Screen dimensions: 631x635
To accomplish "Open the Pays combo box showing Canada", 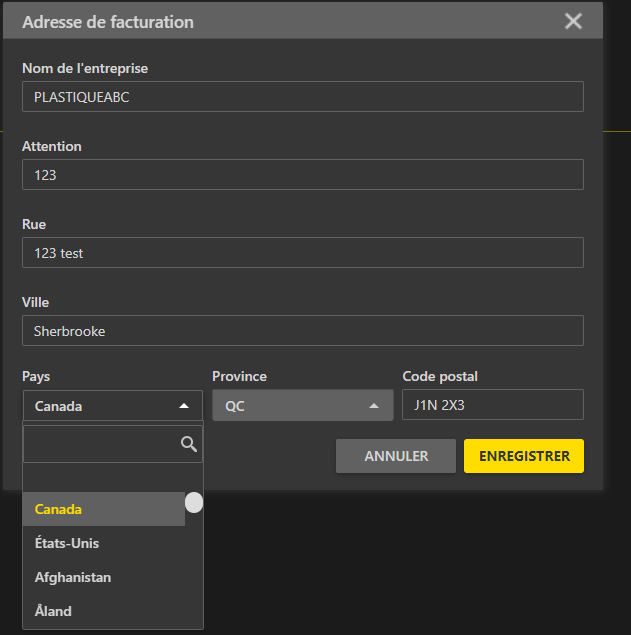I will [113, 405].
